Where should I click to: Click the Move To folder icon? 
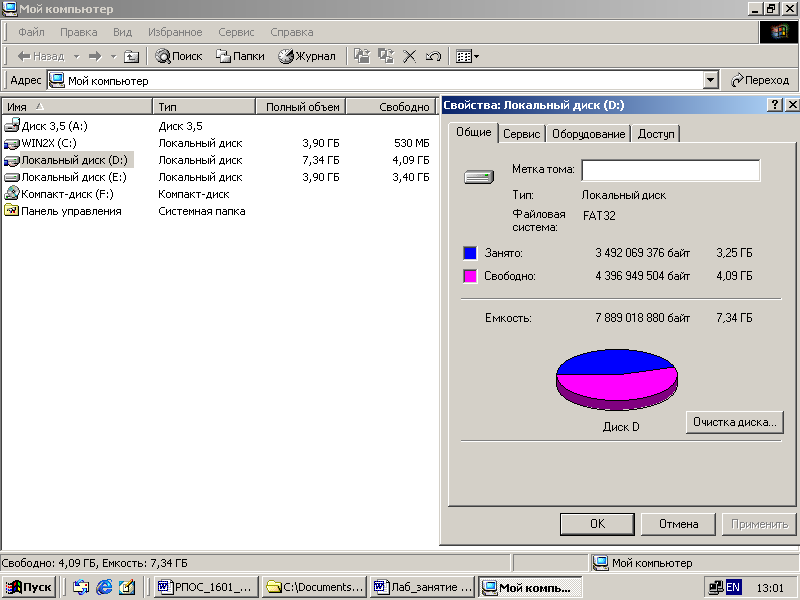tap(362, 56)
